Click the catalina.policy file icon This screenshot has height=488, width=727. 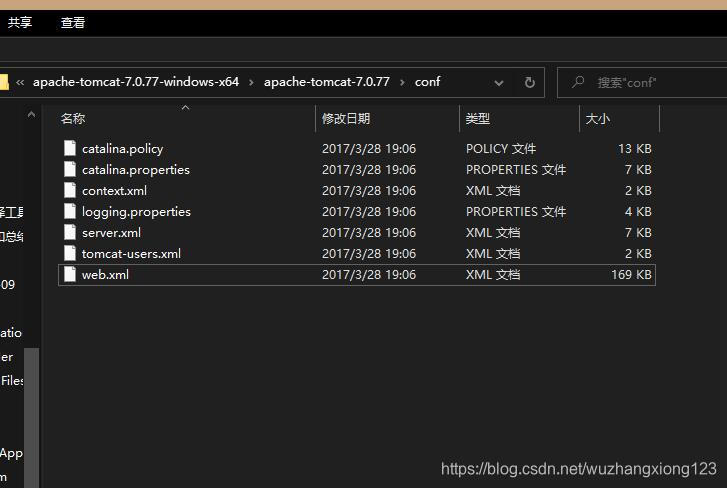(x=70, y=148)
